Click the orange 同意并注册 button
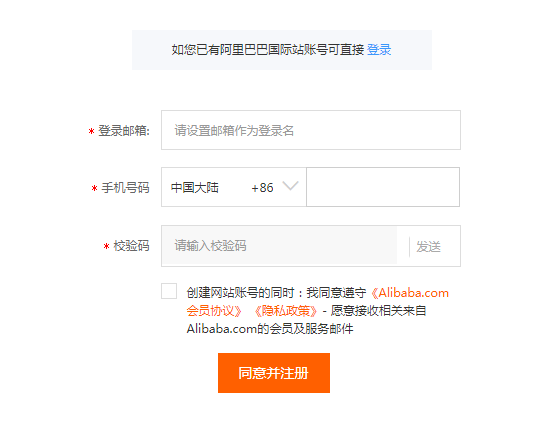 point(274,373)
